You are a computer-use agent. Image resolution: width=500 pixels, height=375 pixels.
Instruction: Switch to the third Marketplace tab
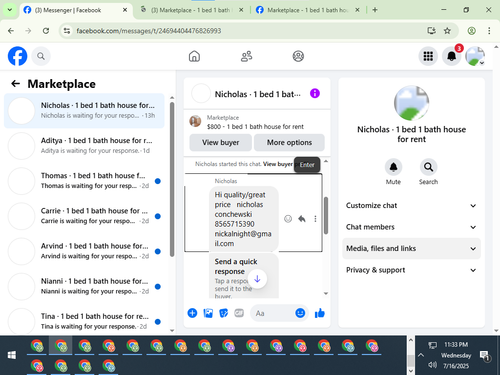tap(307, 10)
